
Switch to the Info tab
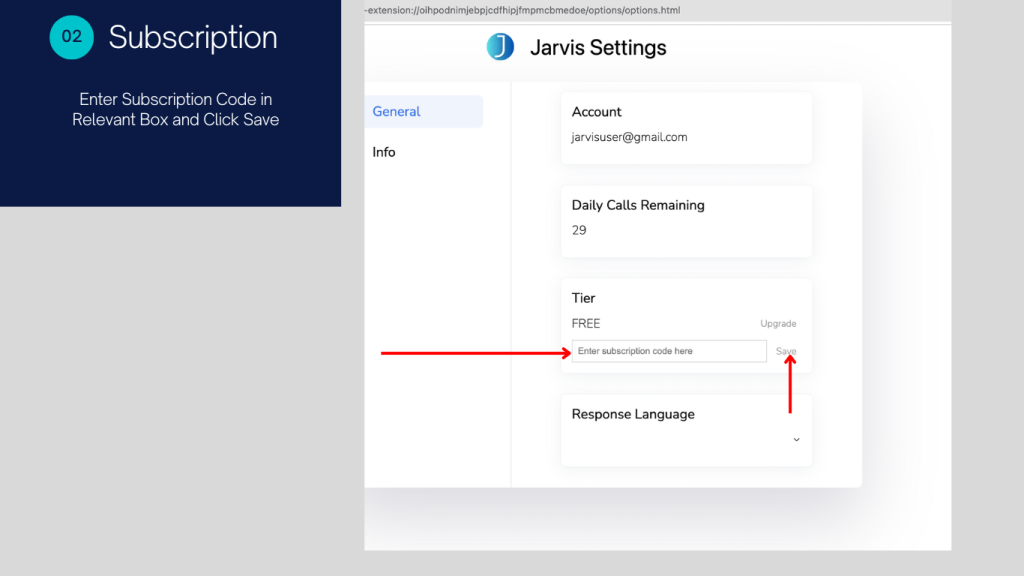pos(384,152)
